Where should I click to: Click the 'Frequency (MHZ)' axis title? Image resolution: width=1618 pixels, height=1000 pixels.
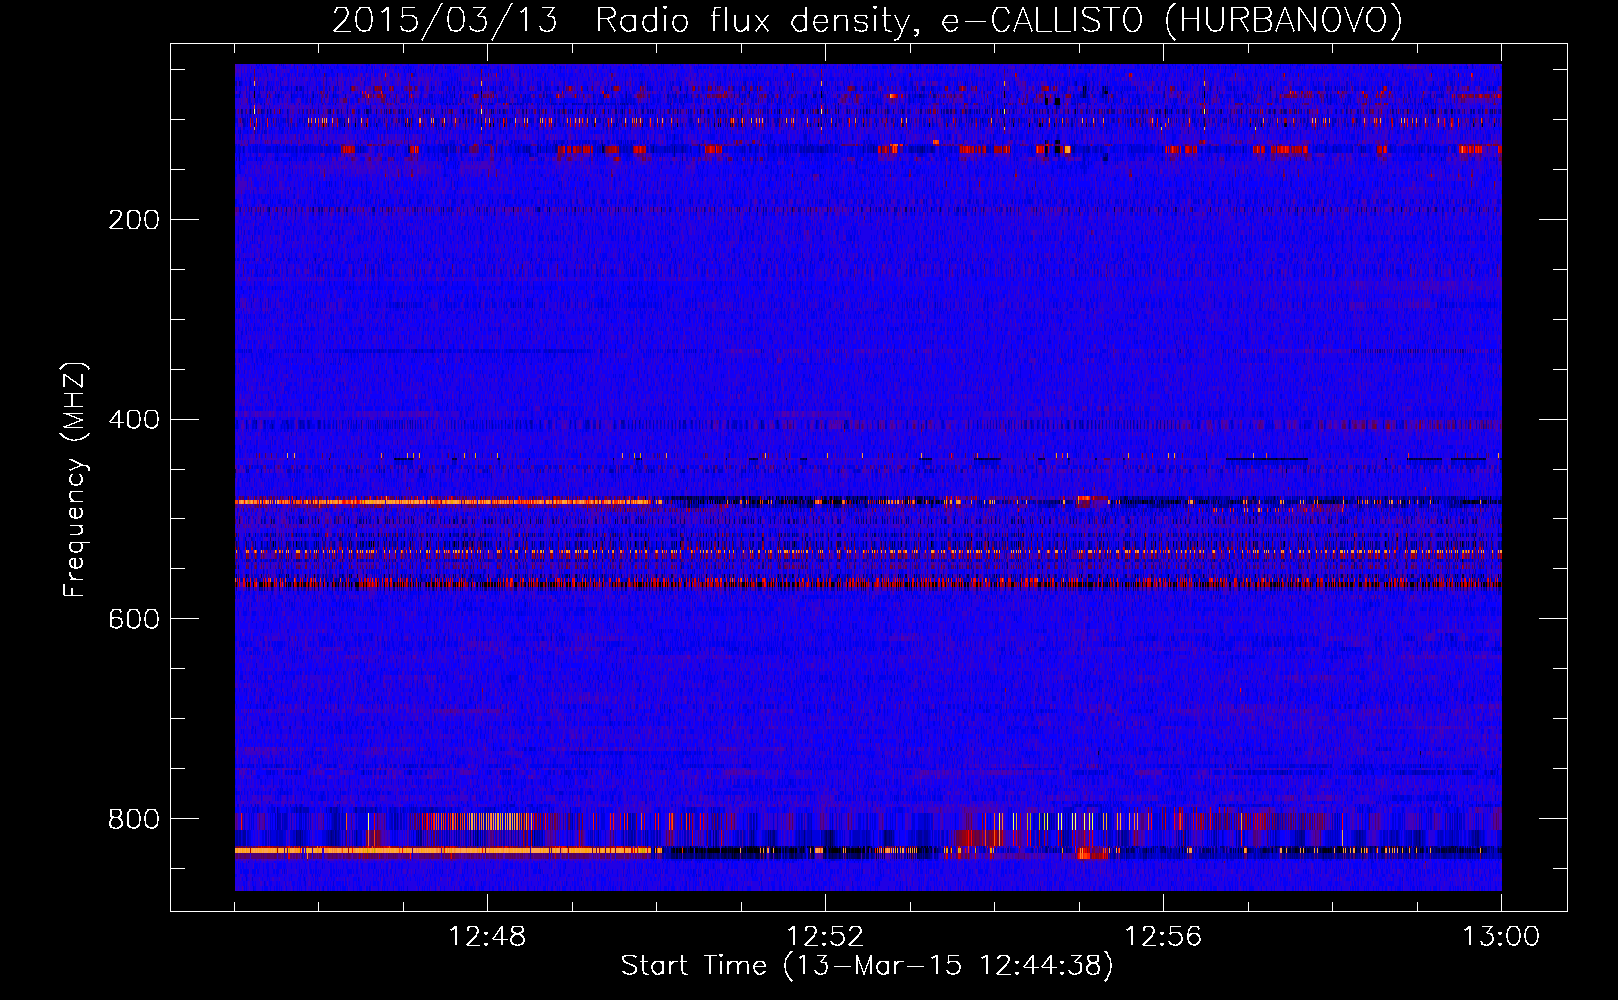coord(75,480)
